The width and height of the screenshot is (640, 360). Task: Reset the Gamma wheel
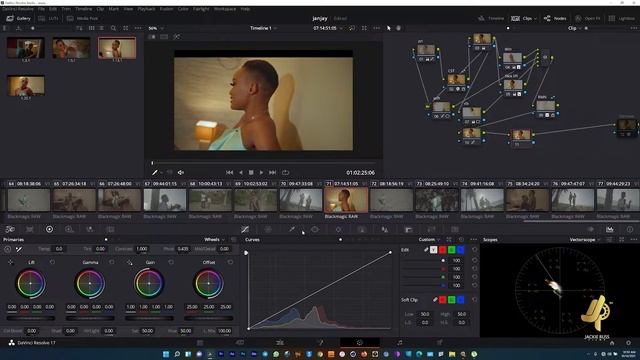coord(112,262)
